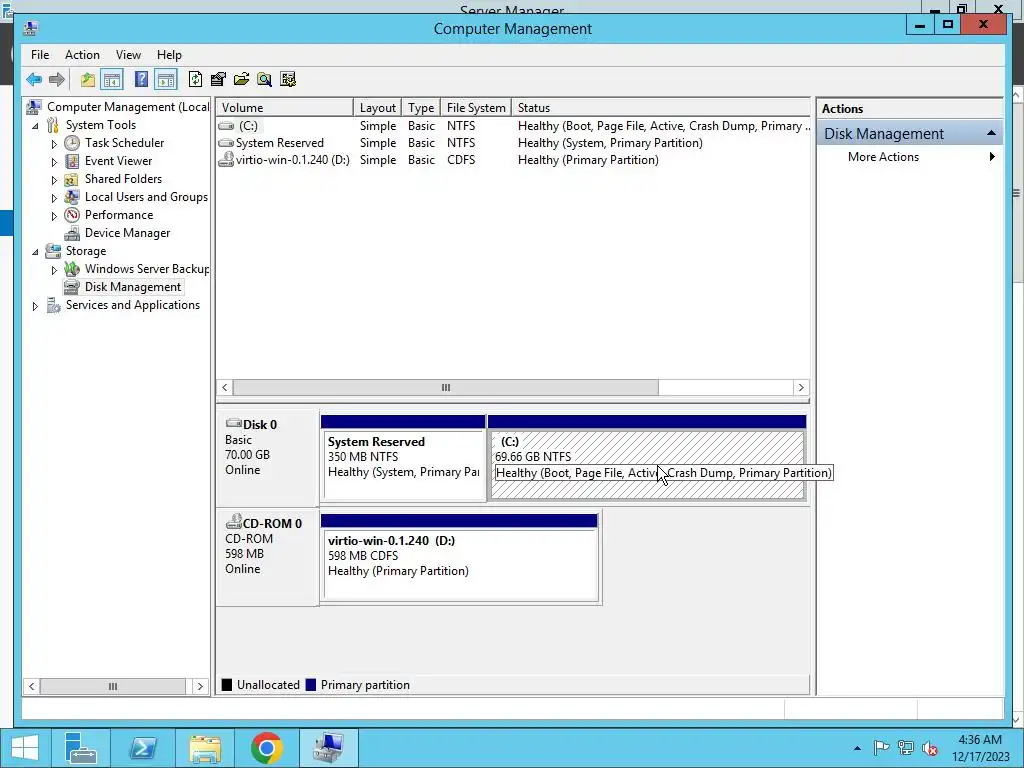This screenshot has height=768, width=1024.
Task: Open More Actions submenu in Actions pane
Action: coord(909,157)
